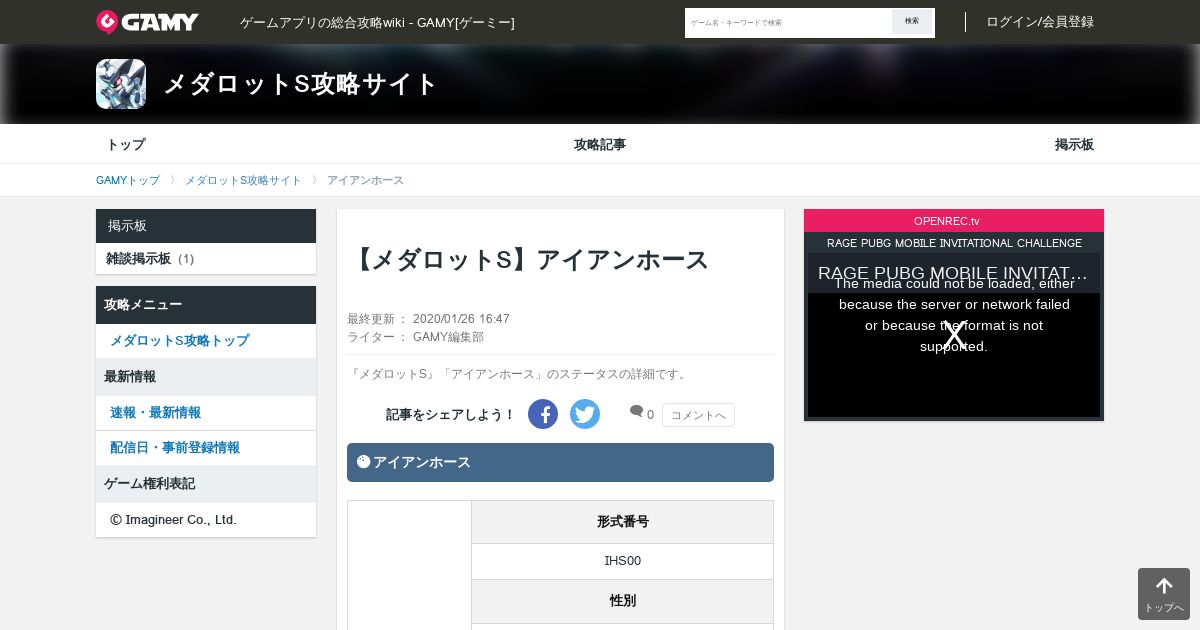Click the 掲示板 sidebar header
This screenshot has height=630, width=1200.
(206, 226)
